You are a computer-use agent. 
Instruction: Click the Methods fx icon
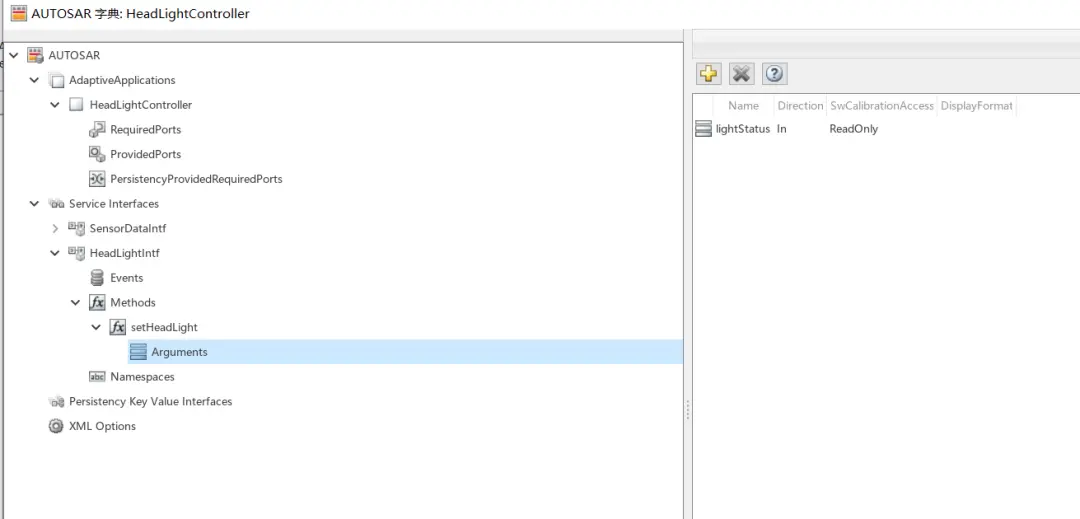coord(97,303)
